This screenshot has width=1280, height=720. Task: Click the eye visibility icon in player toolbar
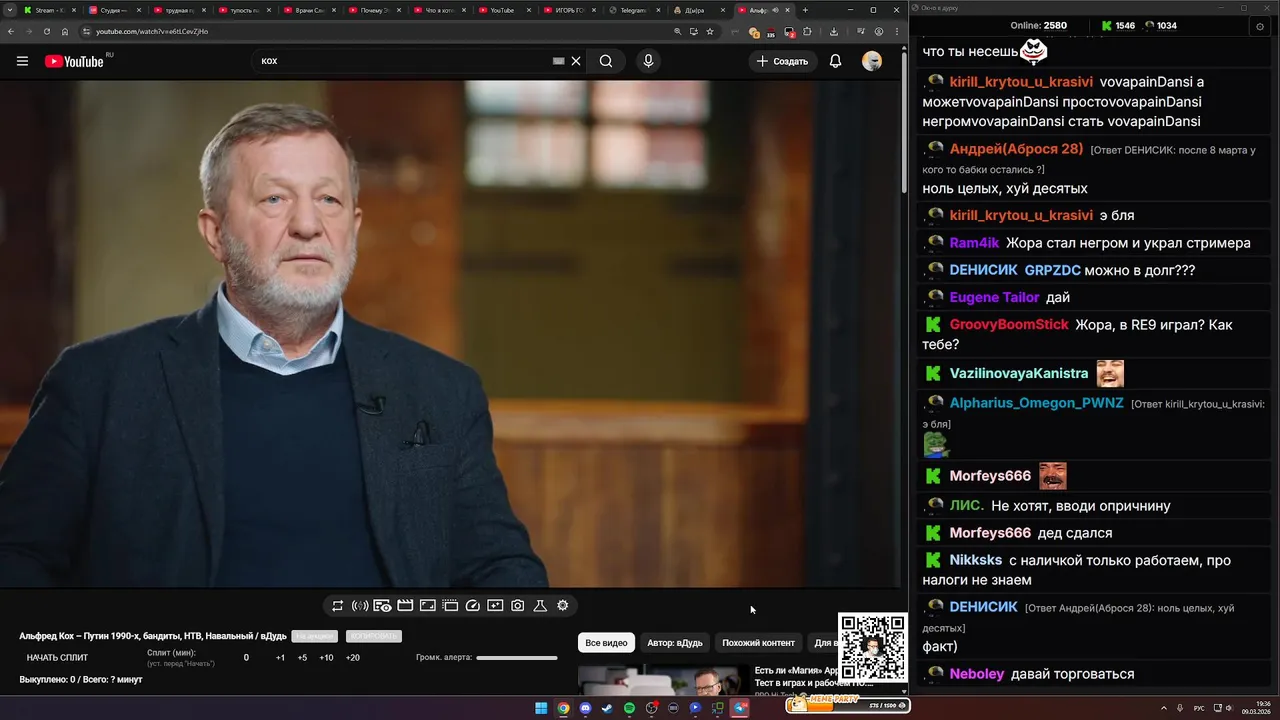(382, 605)
